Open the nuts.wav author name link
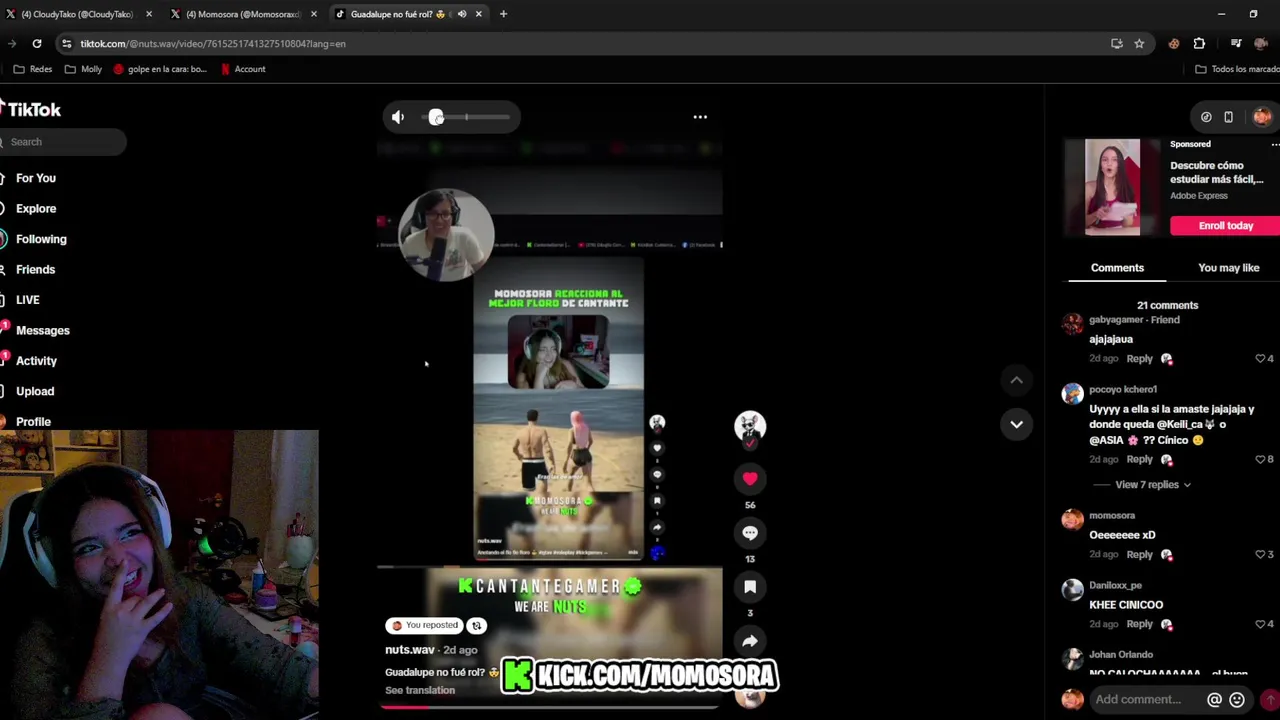The height and width of the screenshot is (720, 1280). coord(410,650)
